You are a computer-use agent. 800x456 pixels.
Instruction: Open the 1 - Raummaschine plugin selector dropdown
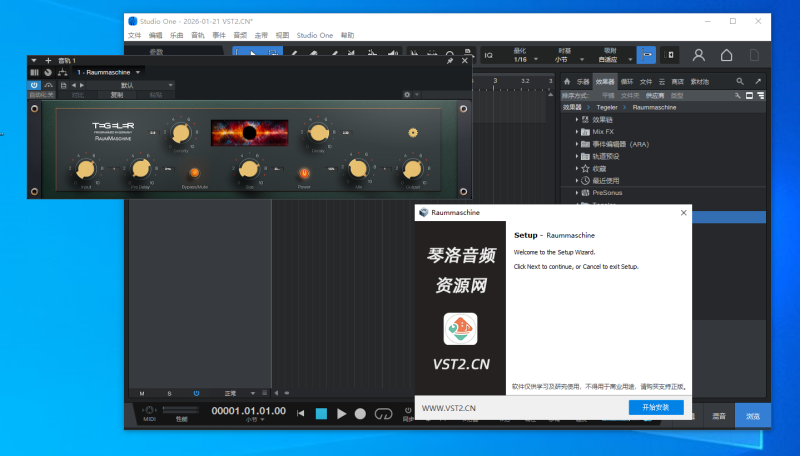(x=108, y=72)
